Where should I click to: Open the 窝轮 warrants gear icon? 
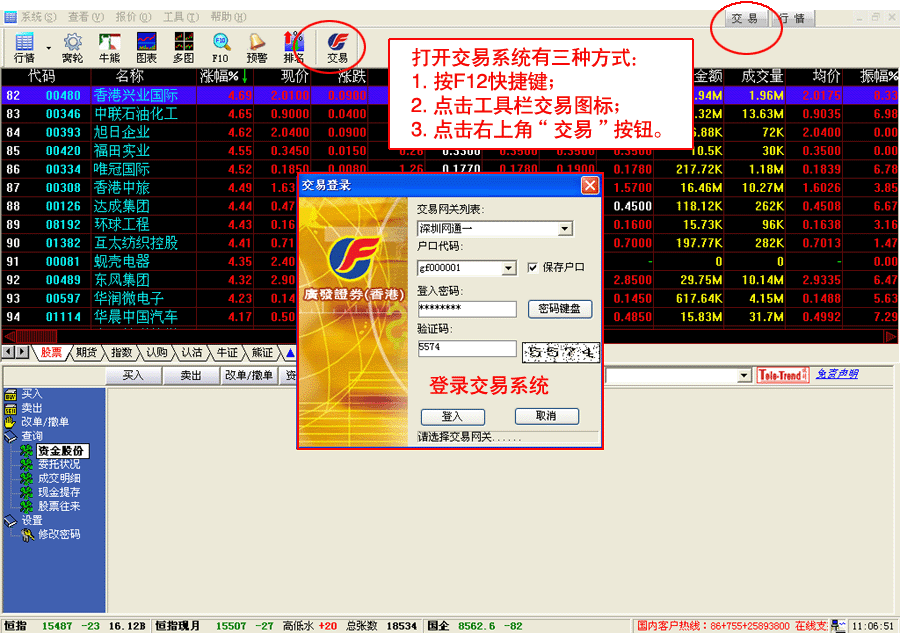72,46
